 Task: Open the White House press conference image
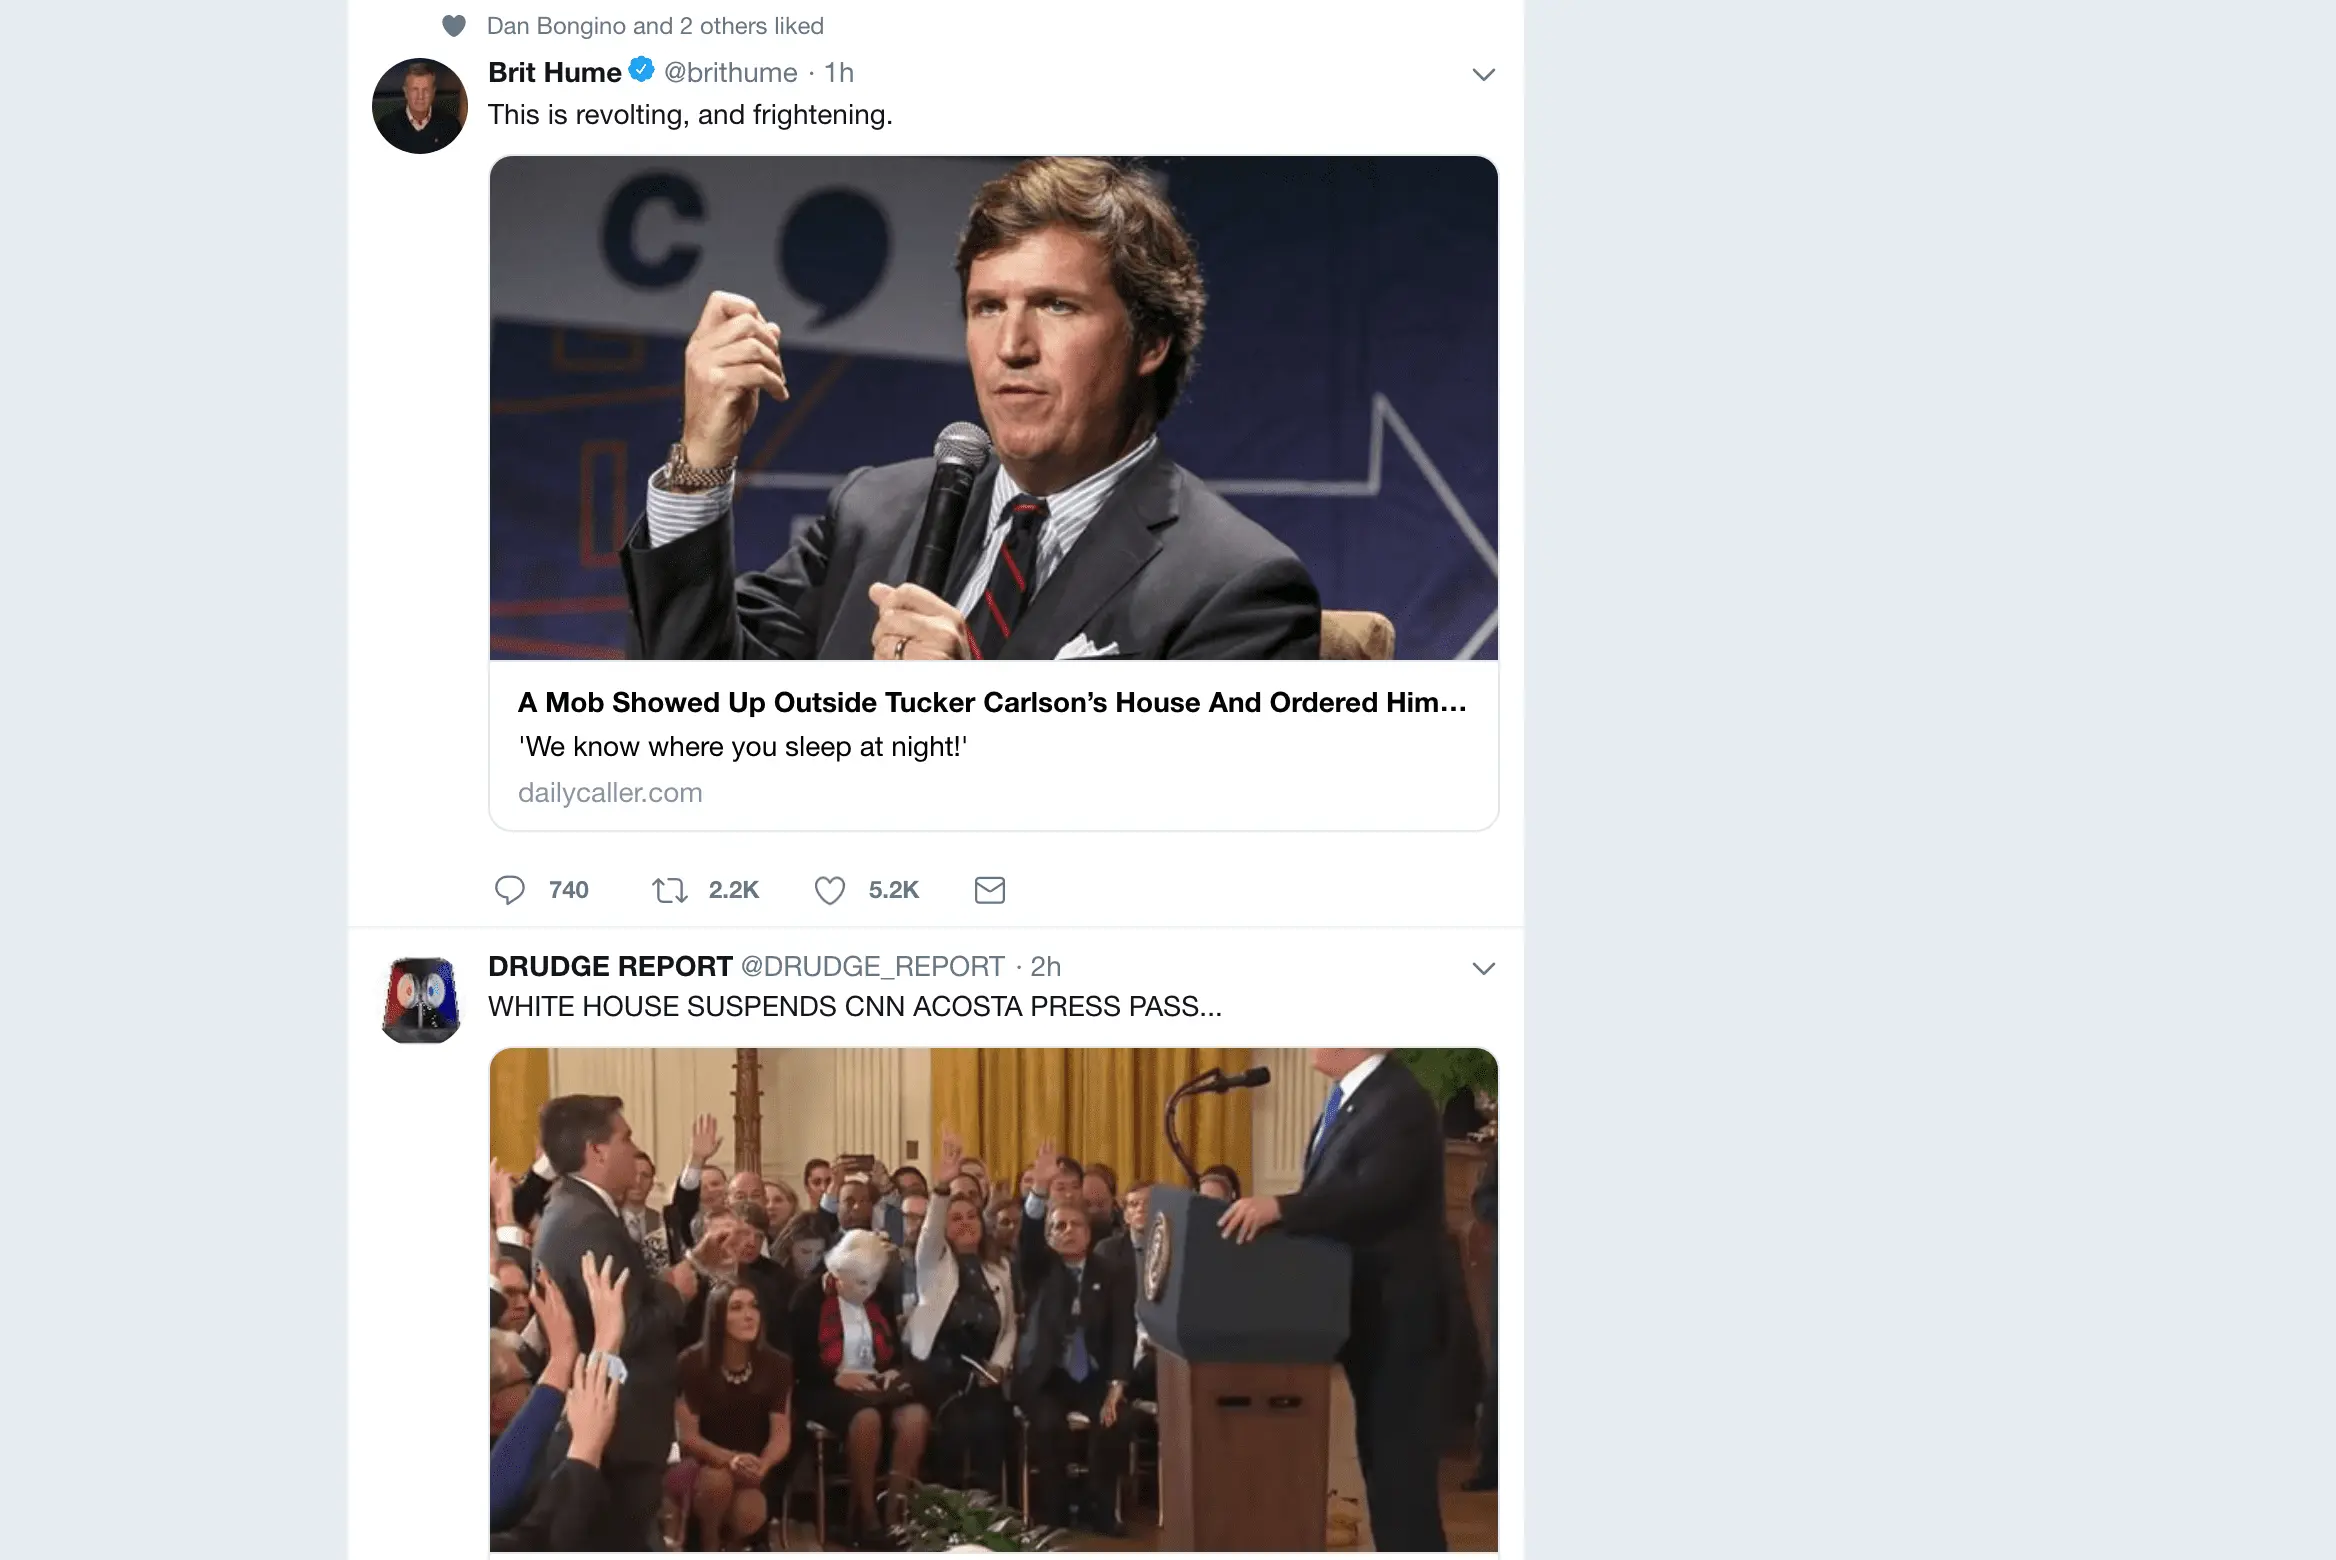993,1300
